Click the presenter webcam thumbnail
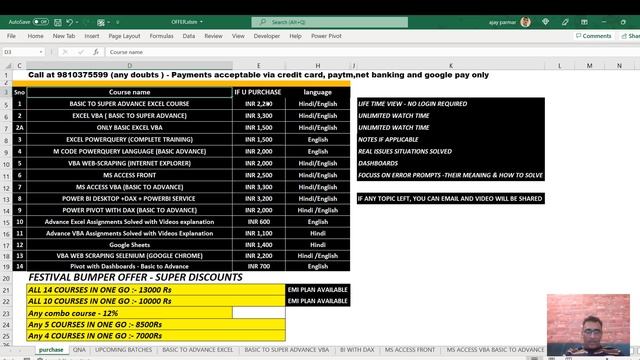The width and height of the screenshot is (640, 360). (x=588, y=325)
